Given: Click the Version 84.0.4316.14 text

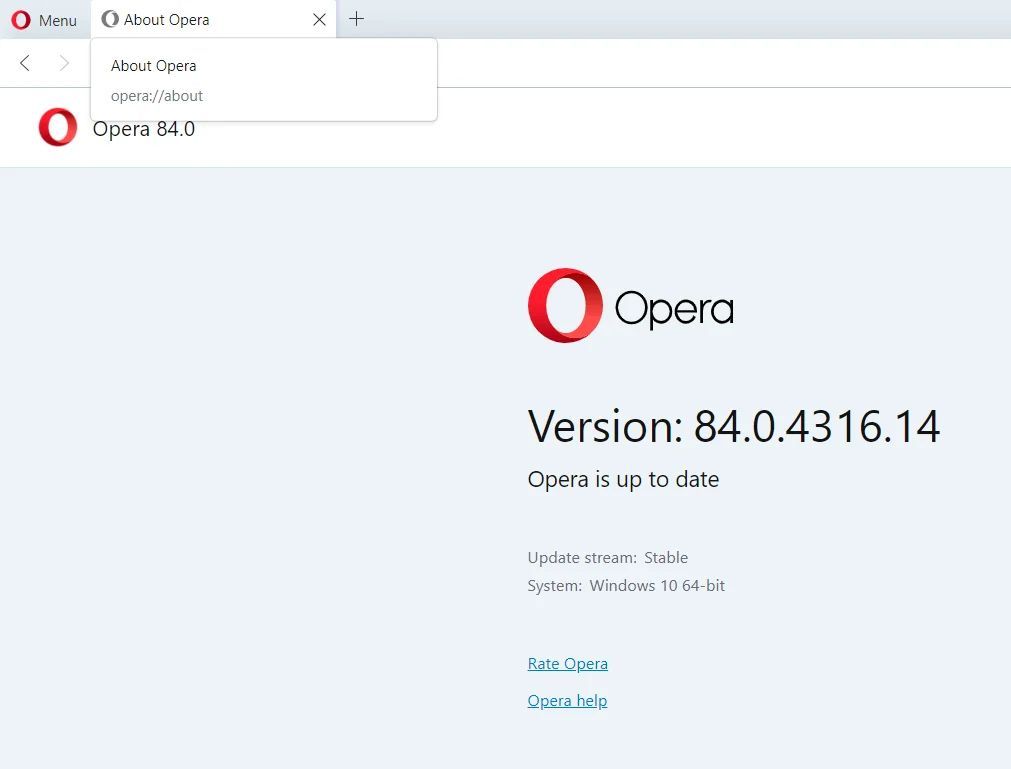Looking at the screenshot, I should (734, 427).
